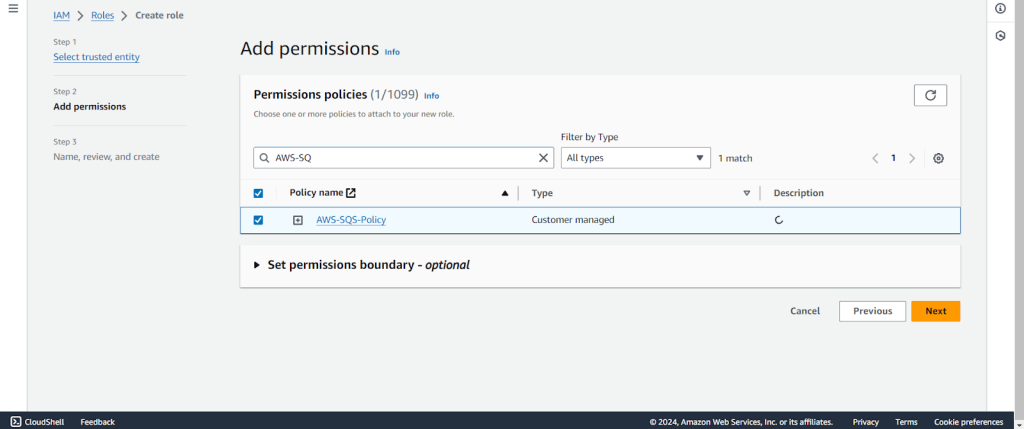This screenshot has height=429, width=1024.
Task: Sort by Policy name ascending arrow
Action: (504, 193)
